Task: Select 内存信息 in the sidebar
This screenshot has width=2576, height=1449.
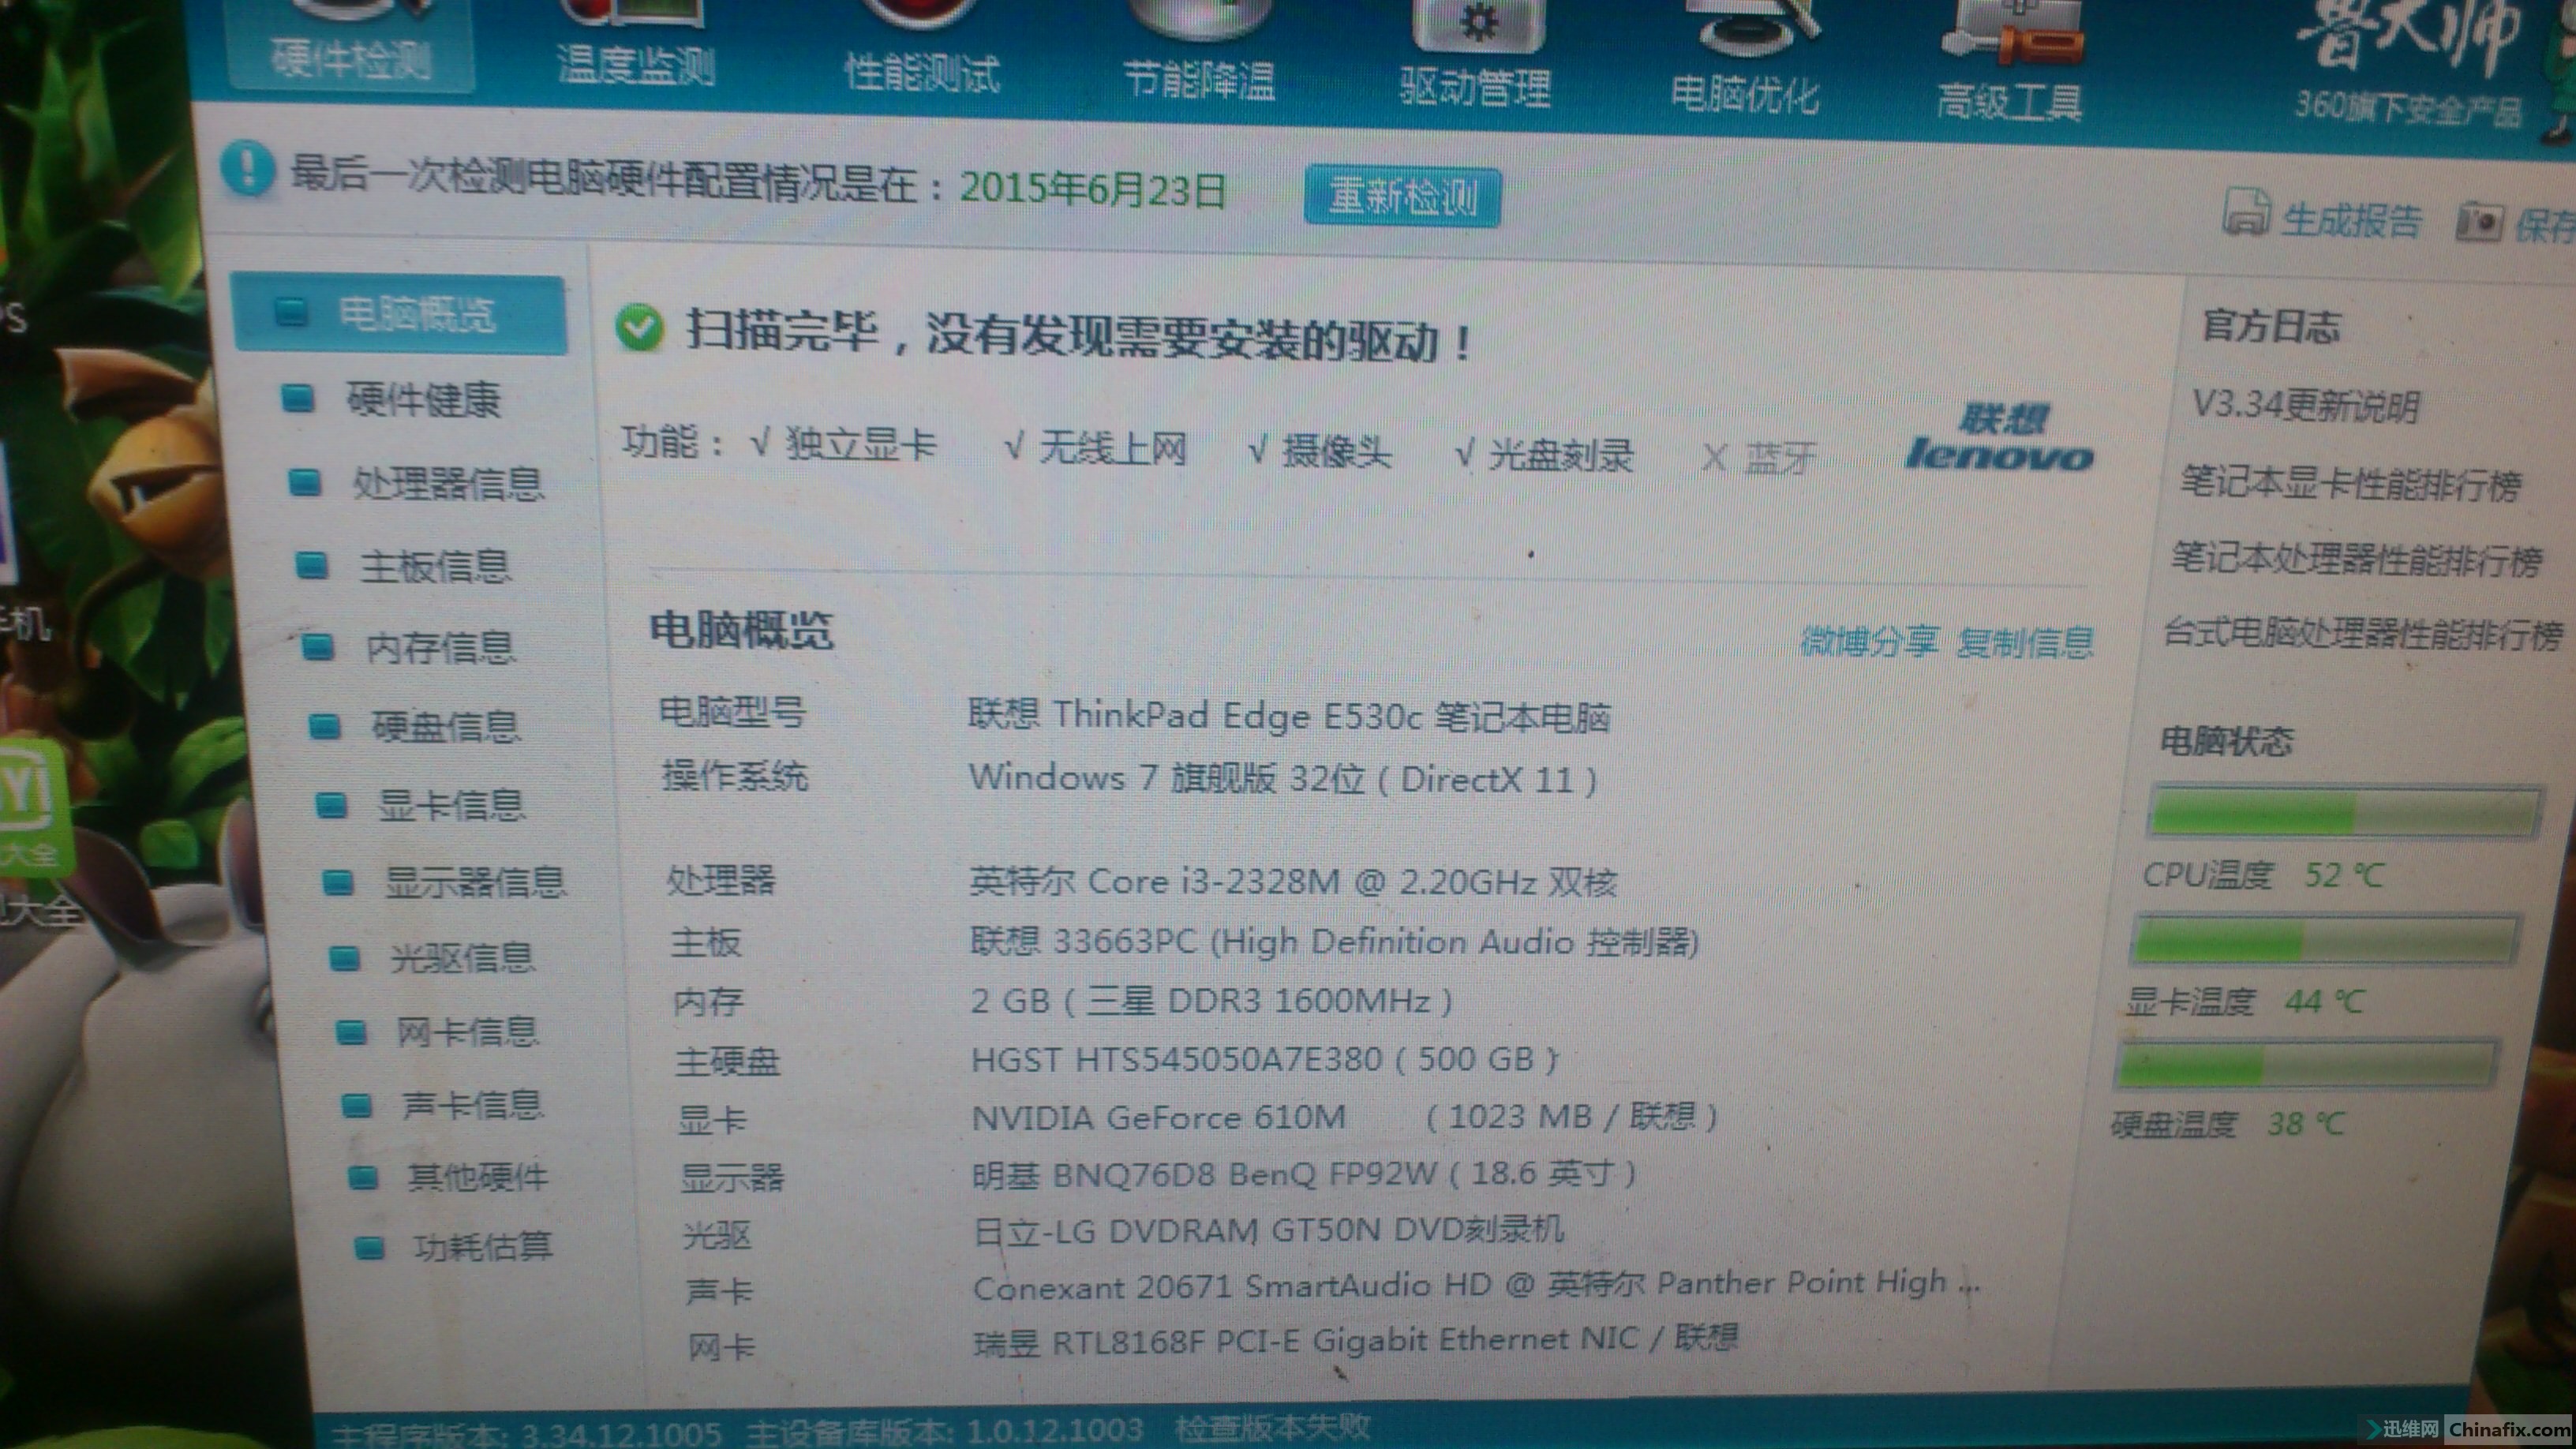Action: coord(441,648)
